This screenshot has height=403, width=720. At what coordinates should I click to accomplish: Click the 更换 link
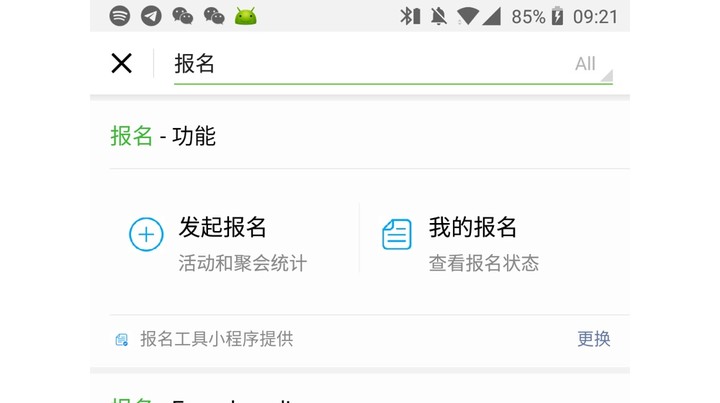[594, 339]
